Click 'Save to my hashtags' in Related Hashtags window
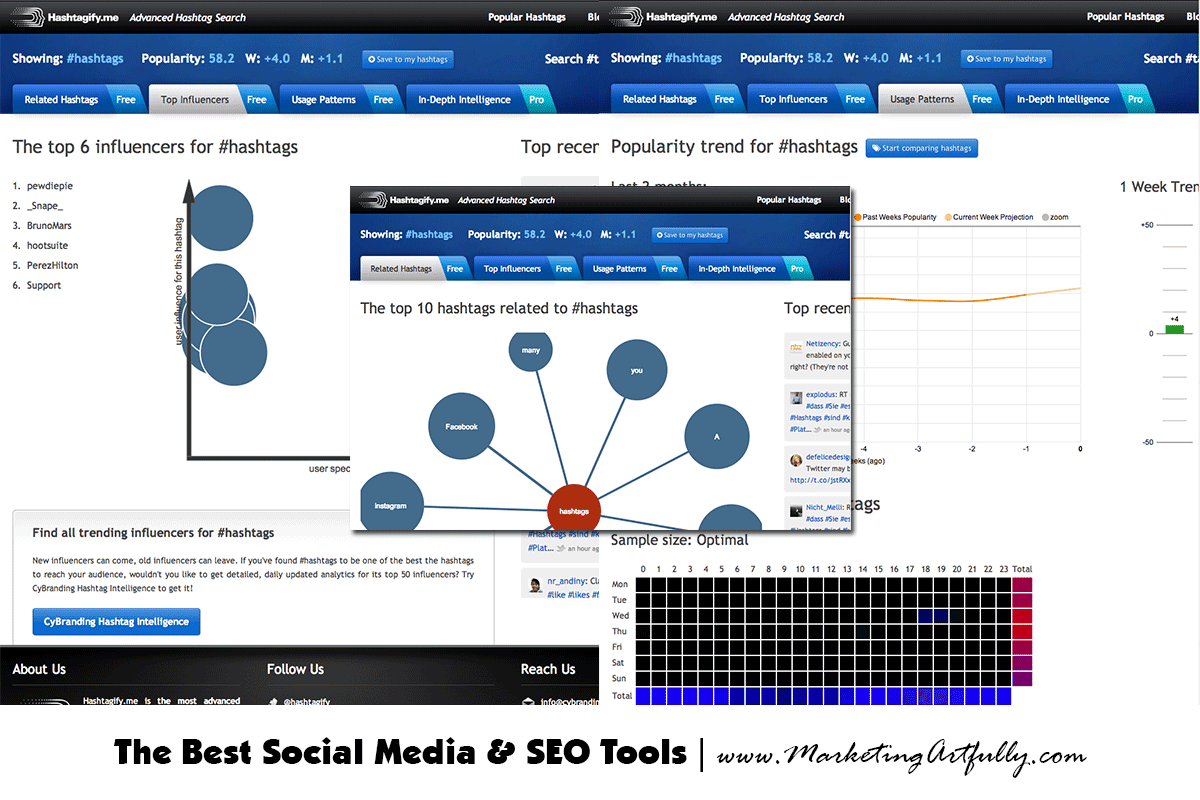The image size is (1200, 800). 690,235
